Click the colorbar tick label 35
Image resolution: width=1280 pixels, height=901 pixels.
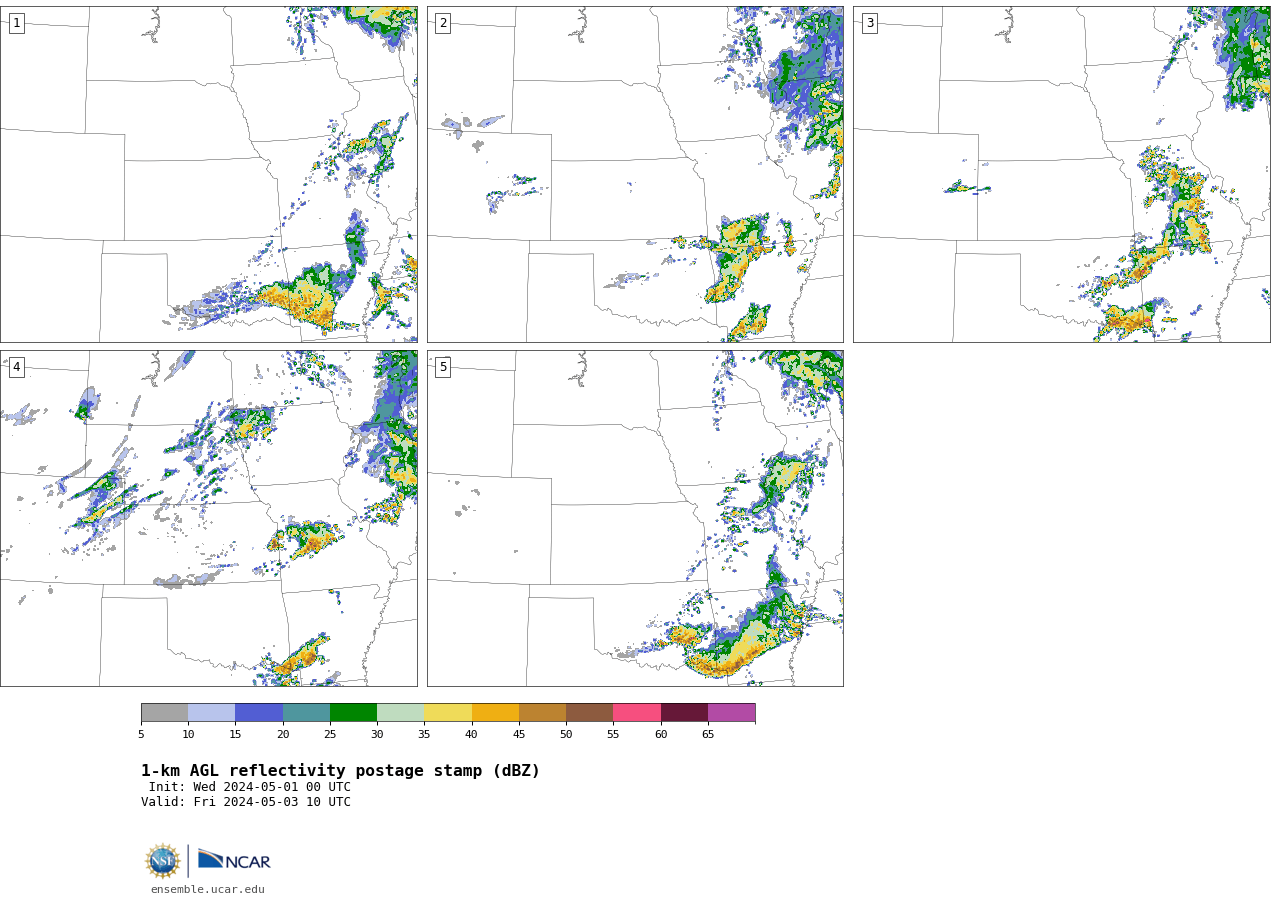pos(424,735)
